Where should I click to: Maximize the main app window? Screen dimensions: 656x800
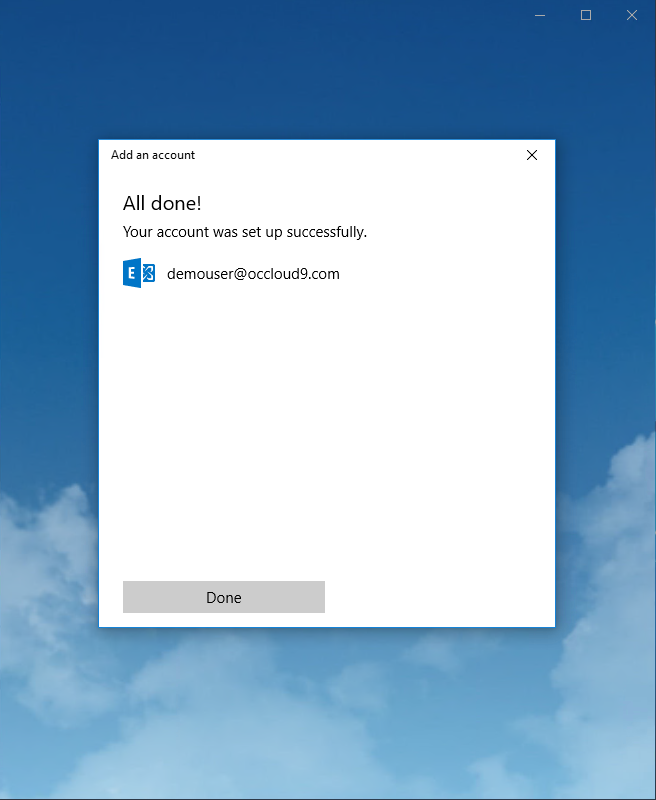click(x=586, y=15)
